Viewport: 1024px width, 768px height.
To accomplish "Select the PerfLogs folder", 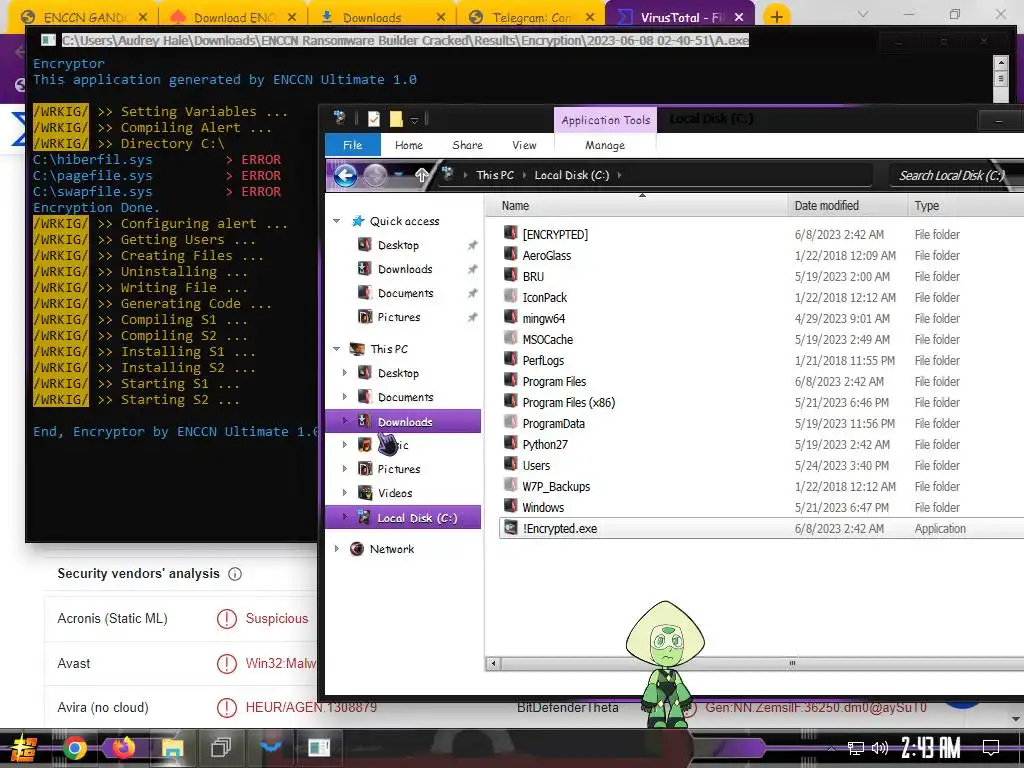I will (543, 360).
